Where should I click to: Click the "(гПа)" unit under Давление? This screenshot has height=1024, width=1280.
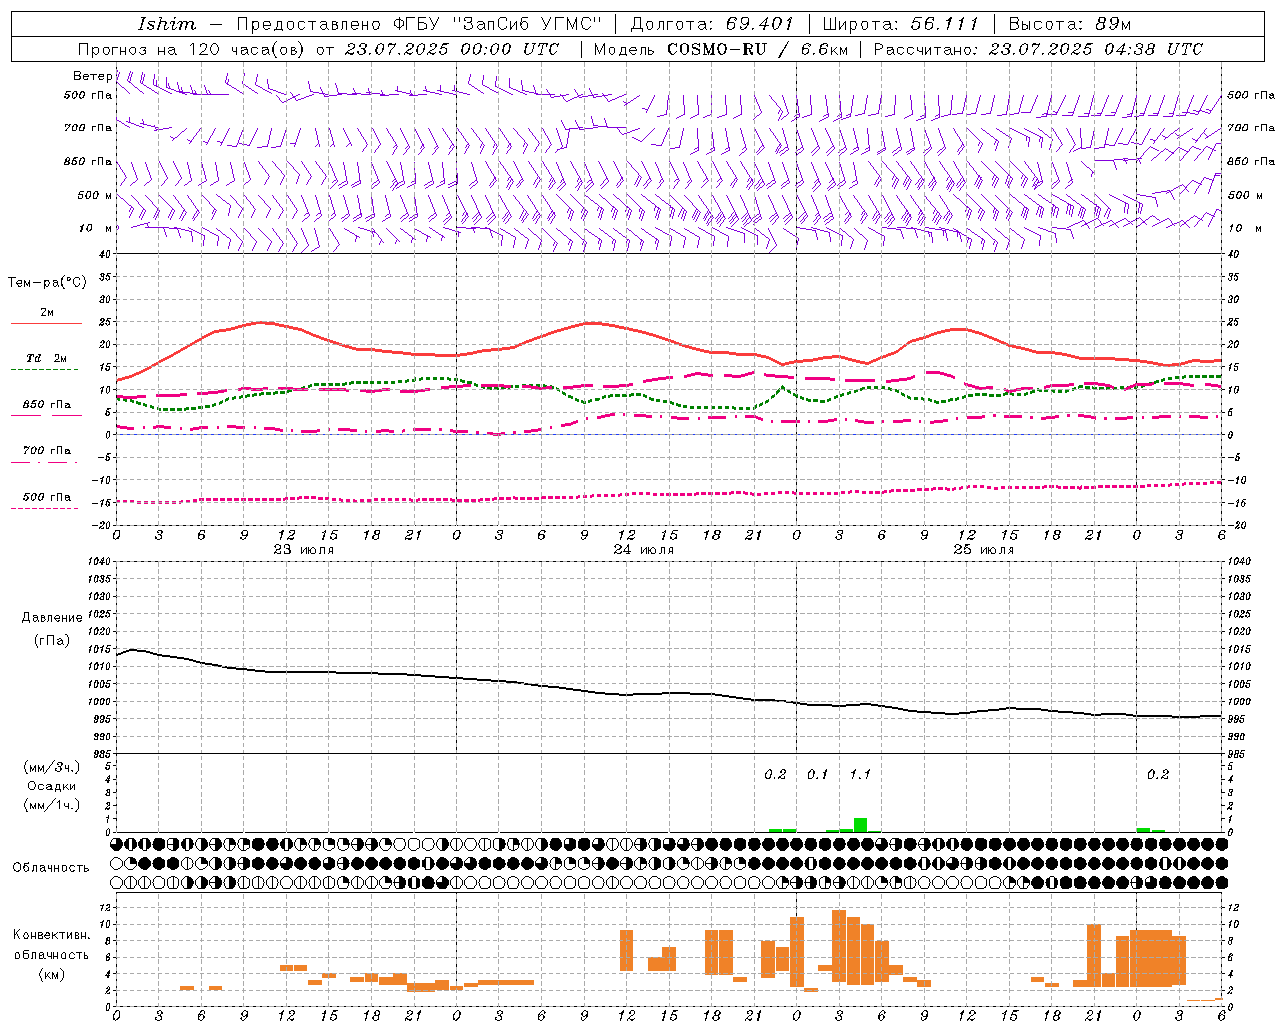pyautogui.click(x=51, y=640)
